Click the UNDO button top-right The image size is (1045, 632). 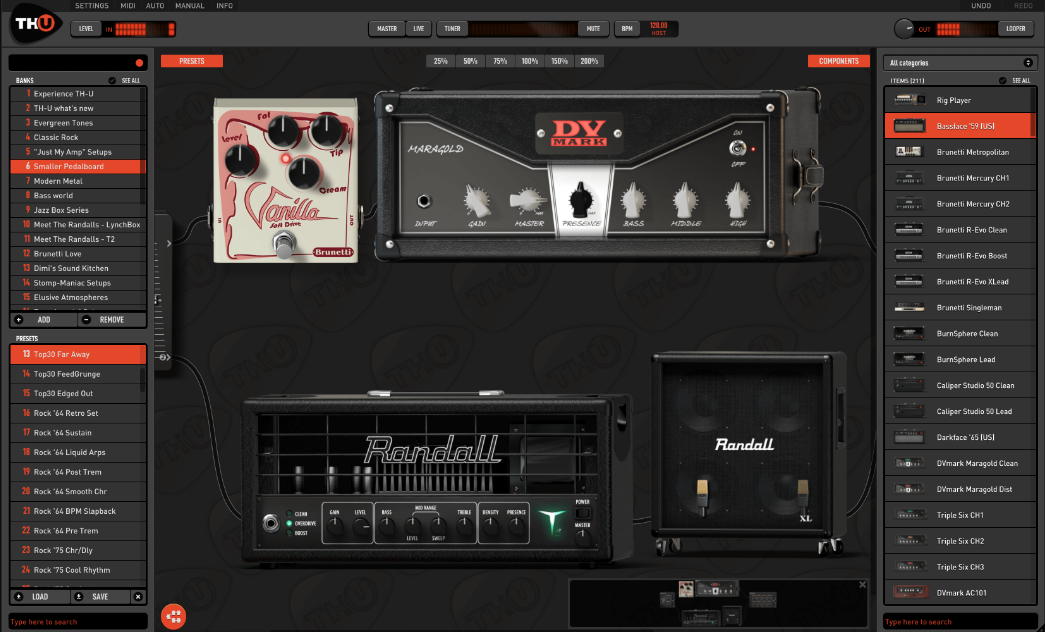(981, 5)
